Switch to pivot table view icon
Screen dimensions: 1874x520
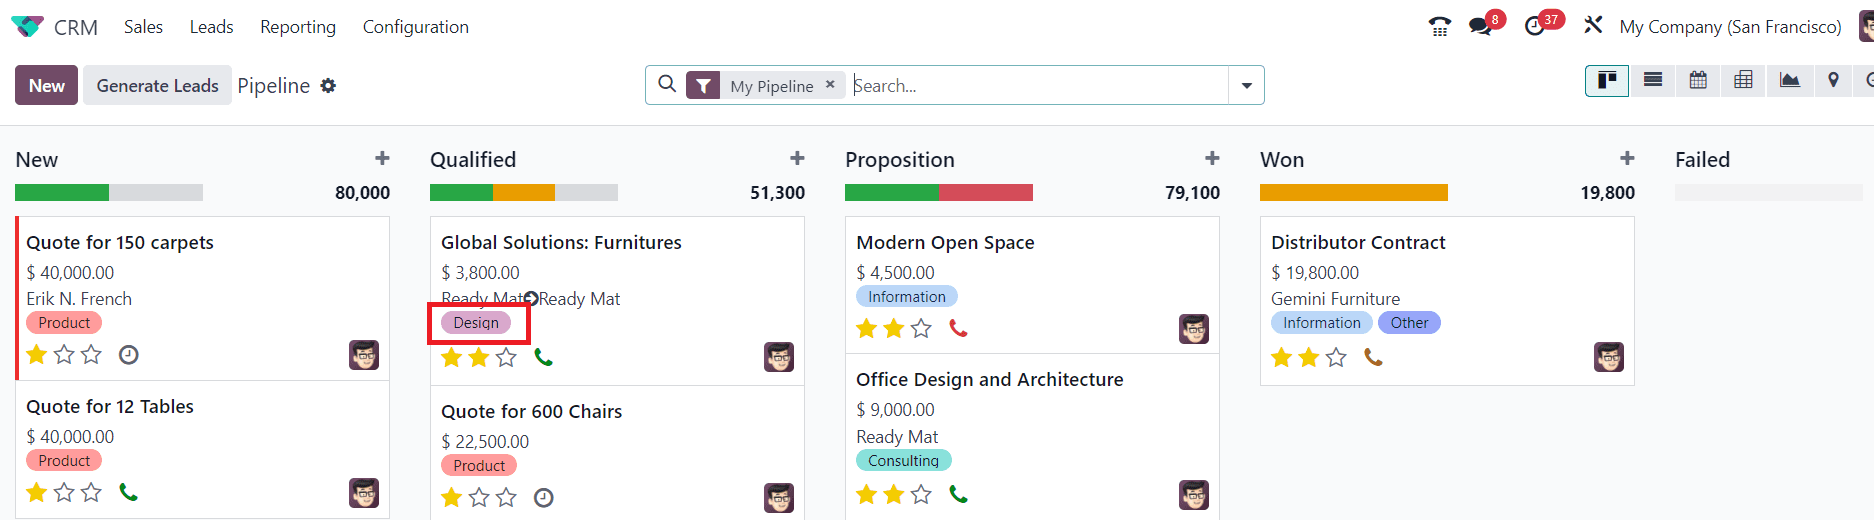(1743, 80)
